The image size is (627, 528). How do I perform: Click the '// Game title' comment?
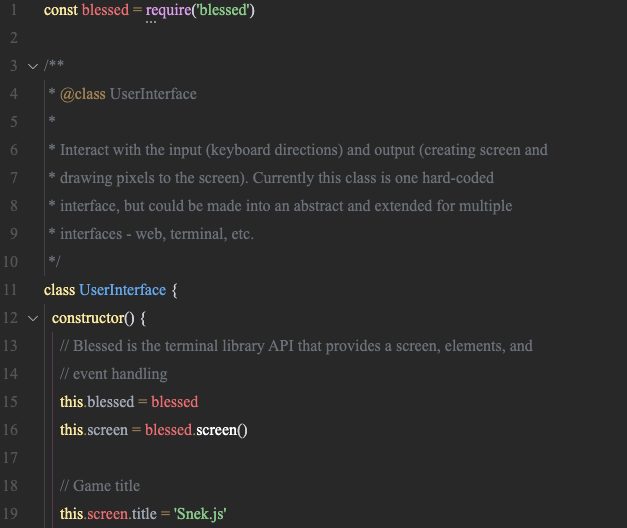click(100, 486)
